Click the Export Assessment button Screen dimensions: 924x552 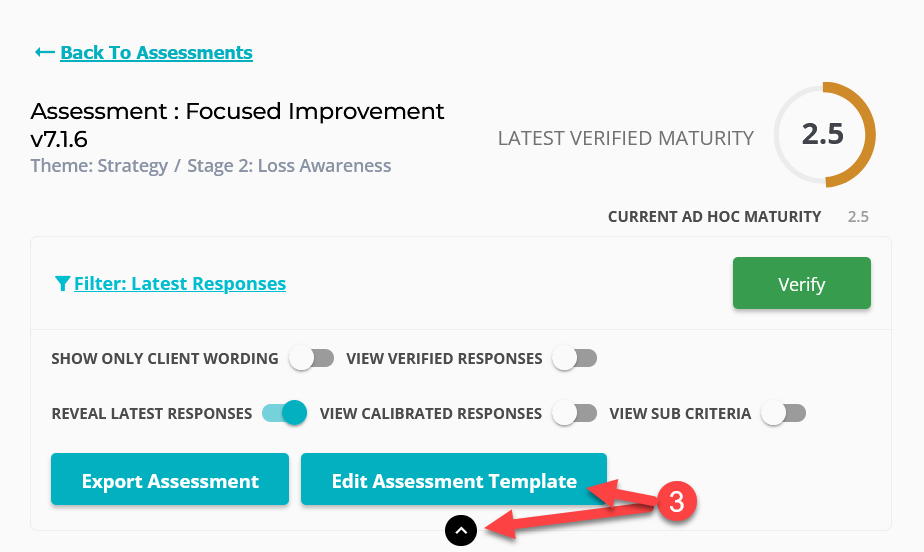(170, 479)
